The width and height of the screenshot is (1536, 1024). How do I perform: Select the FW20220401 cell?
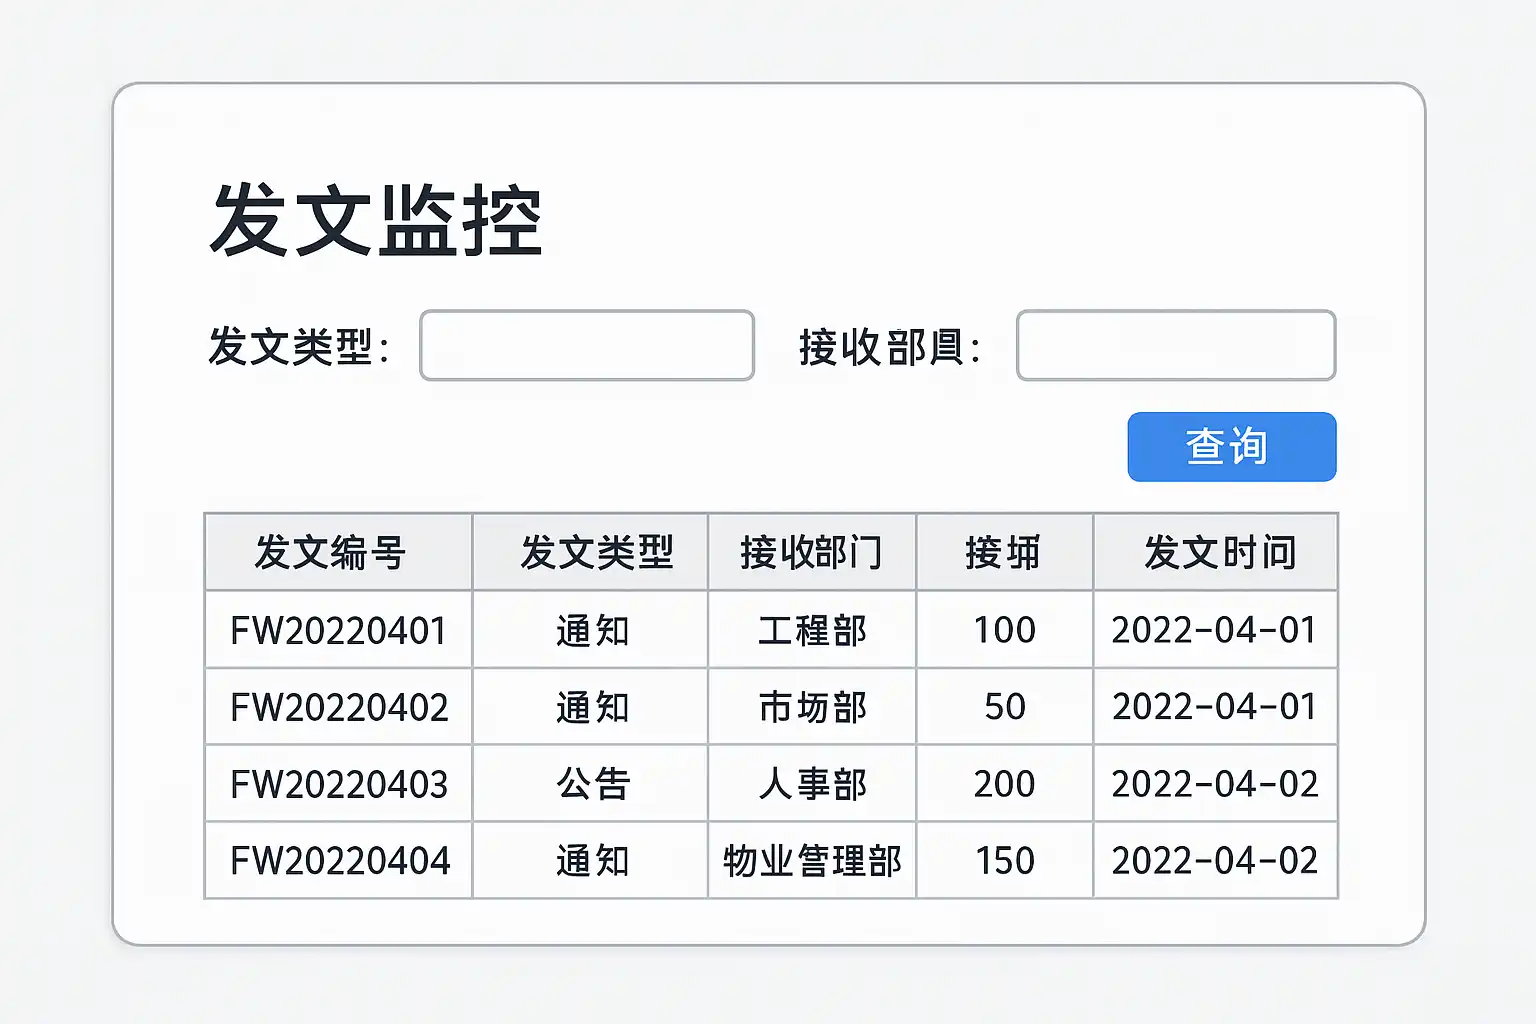[x=338, y=630]
